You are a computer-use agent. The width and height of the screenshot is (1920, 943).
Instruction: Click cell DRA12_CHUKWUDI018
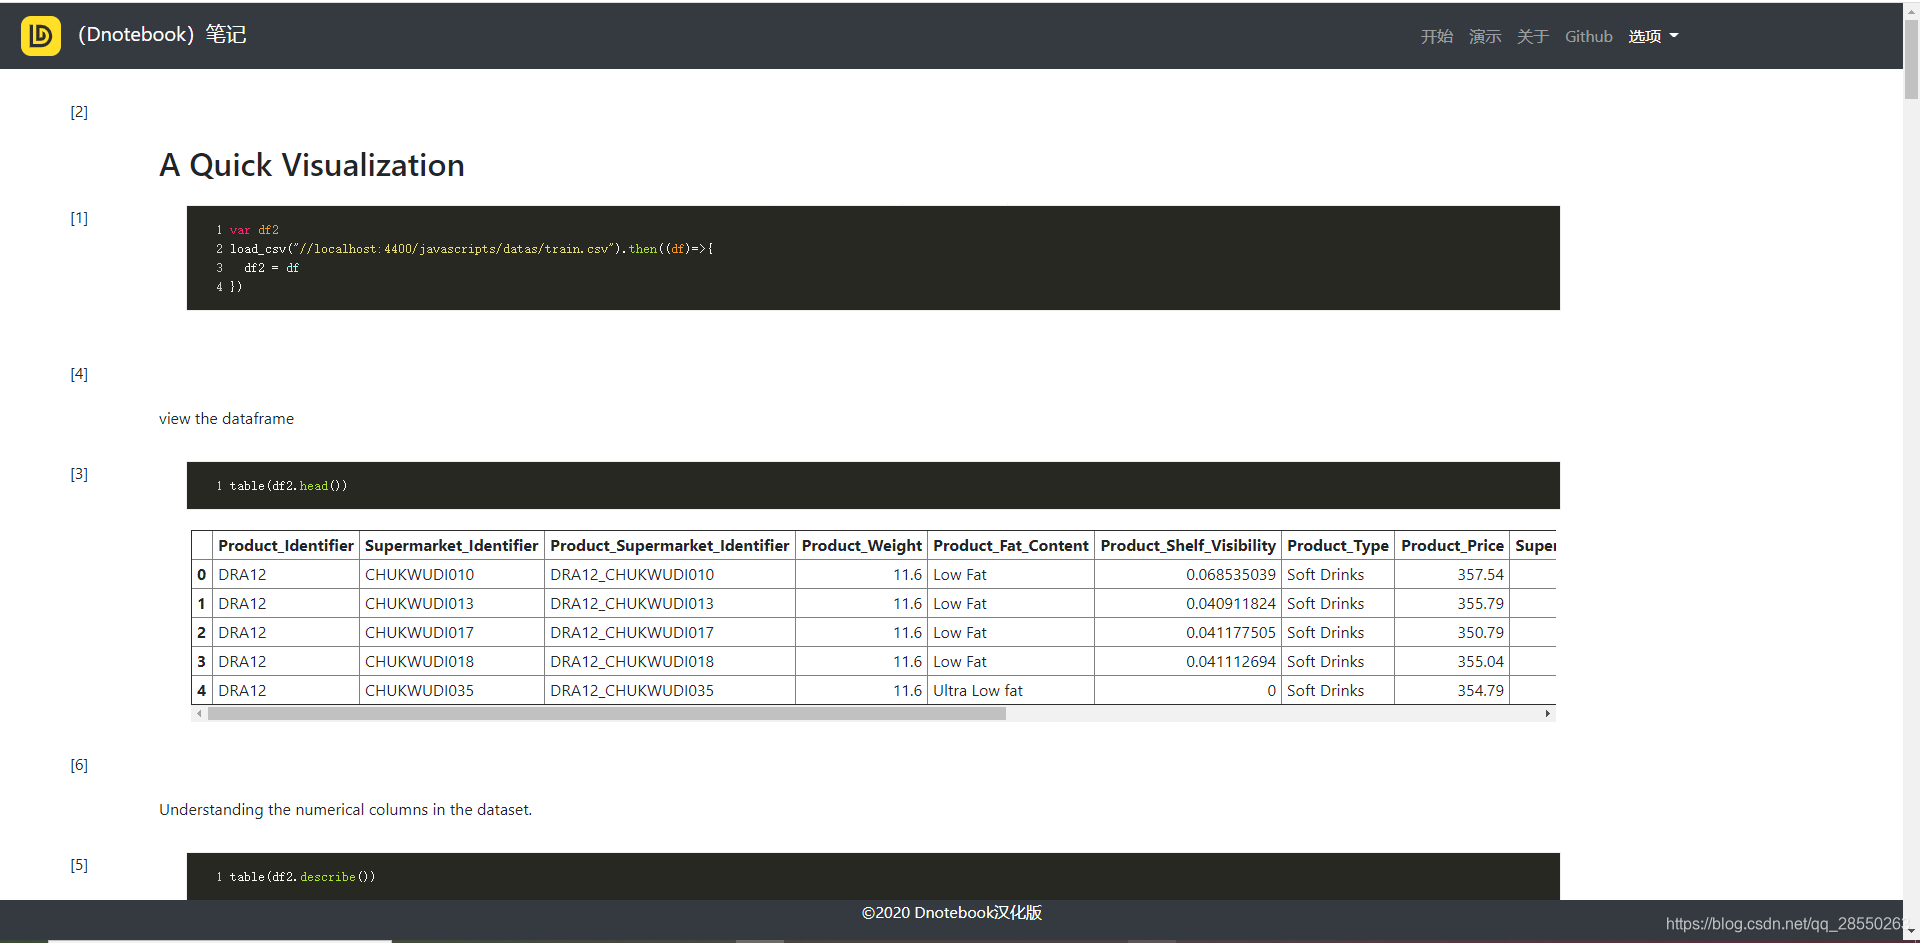670,662
